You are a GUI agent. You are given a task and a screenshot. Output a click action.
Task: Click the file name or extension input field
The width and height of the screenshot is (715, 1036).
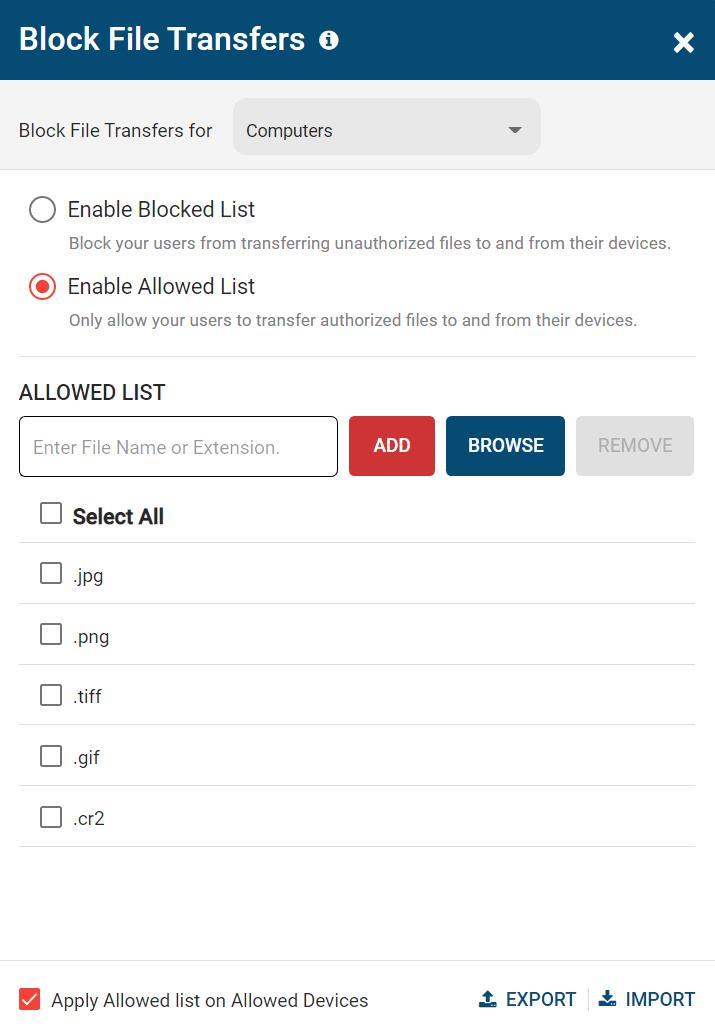pos(178,445)
